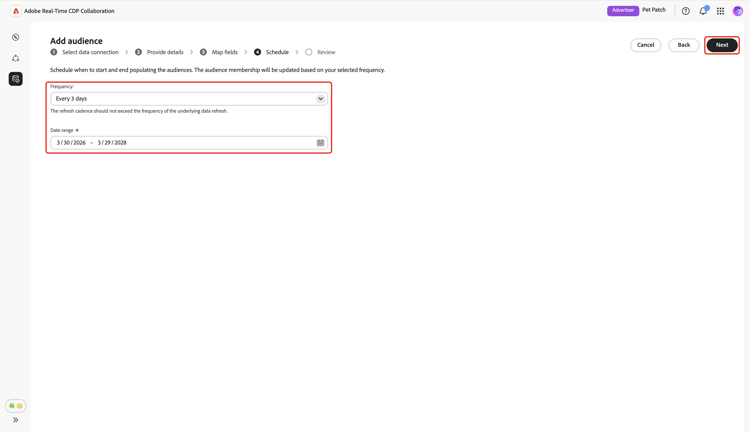Open the help question mark icon
Image resolution: width=750 pixels, height=432 pixels.
[x=685, y=11]
